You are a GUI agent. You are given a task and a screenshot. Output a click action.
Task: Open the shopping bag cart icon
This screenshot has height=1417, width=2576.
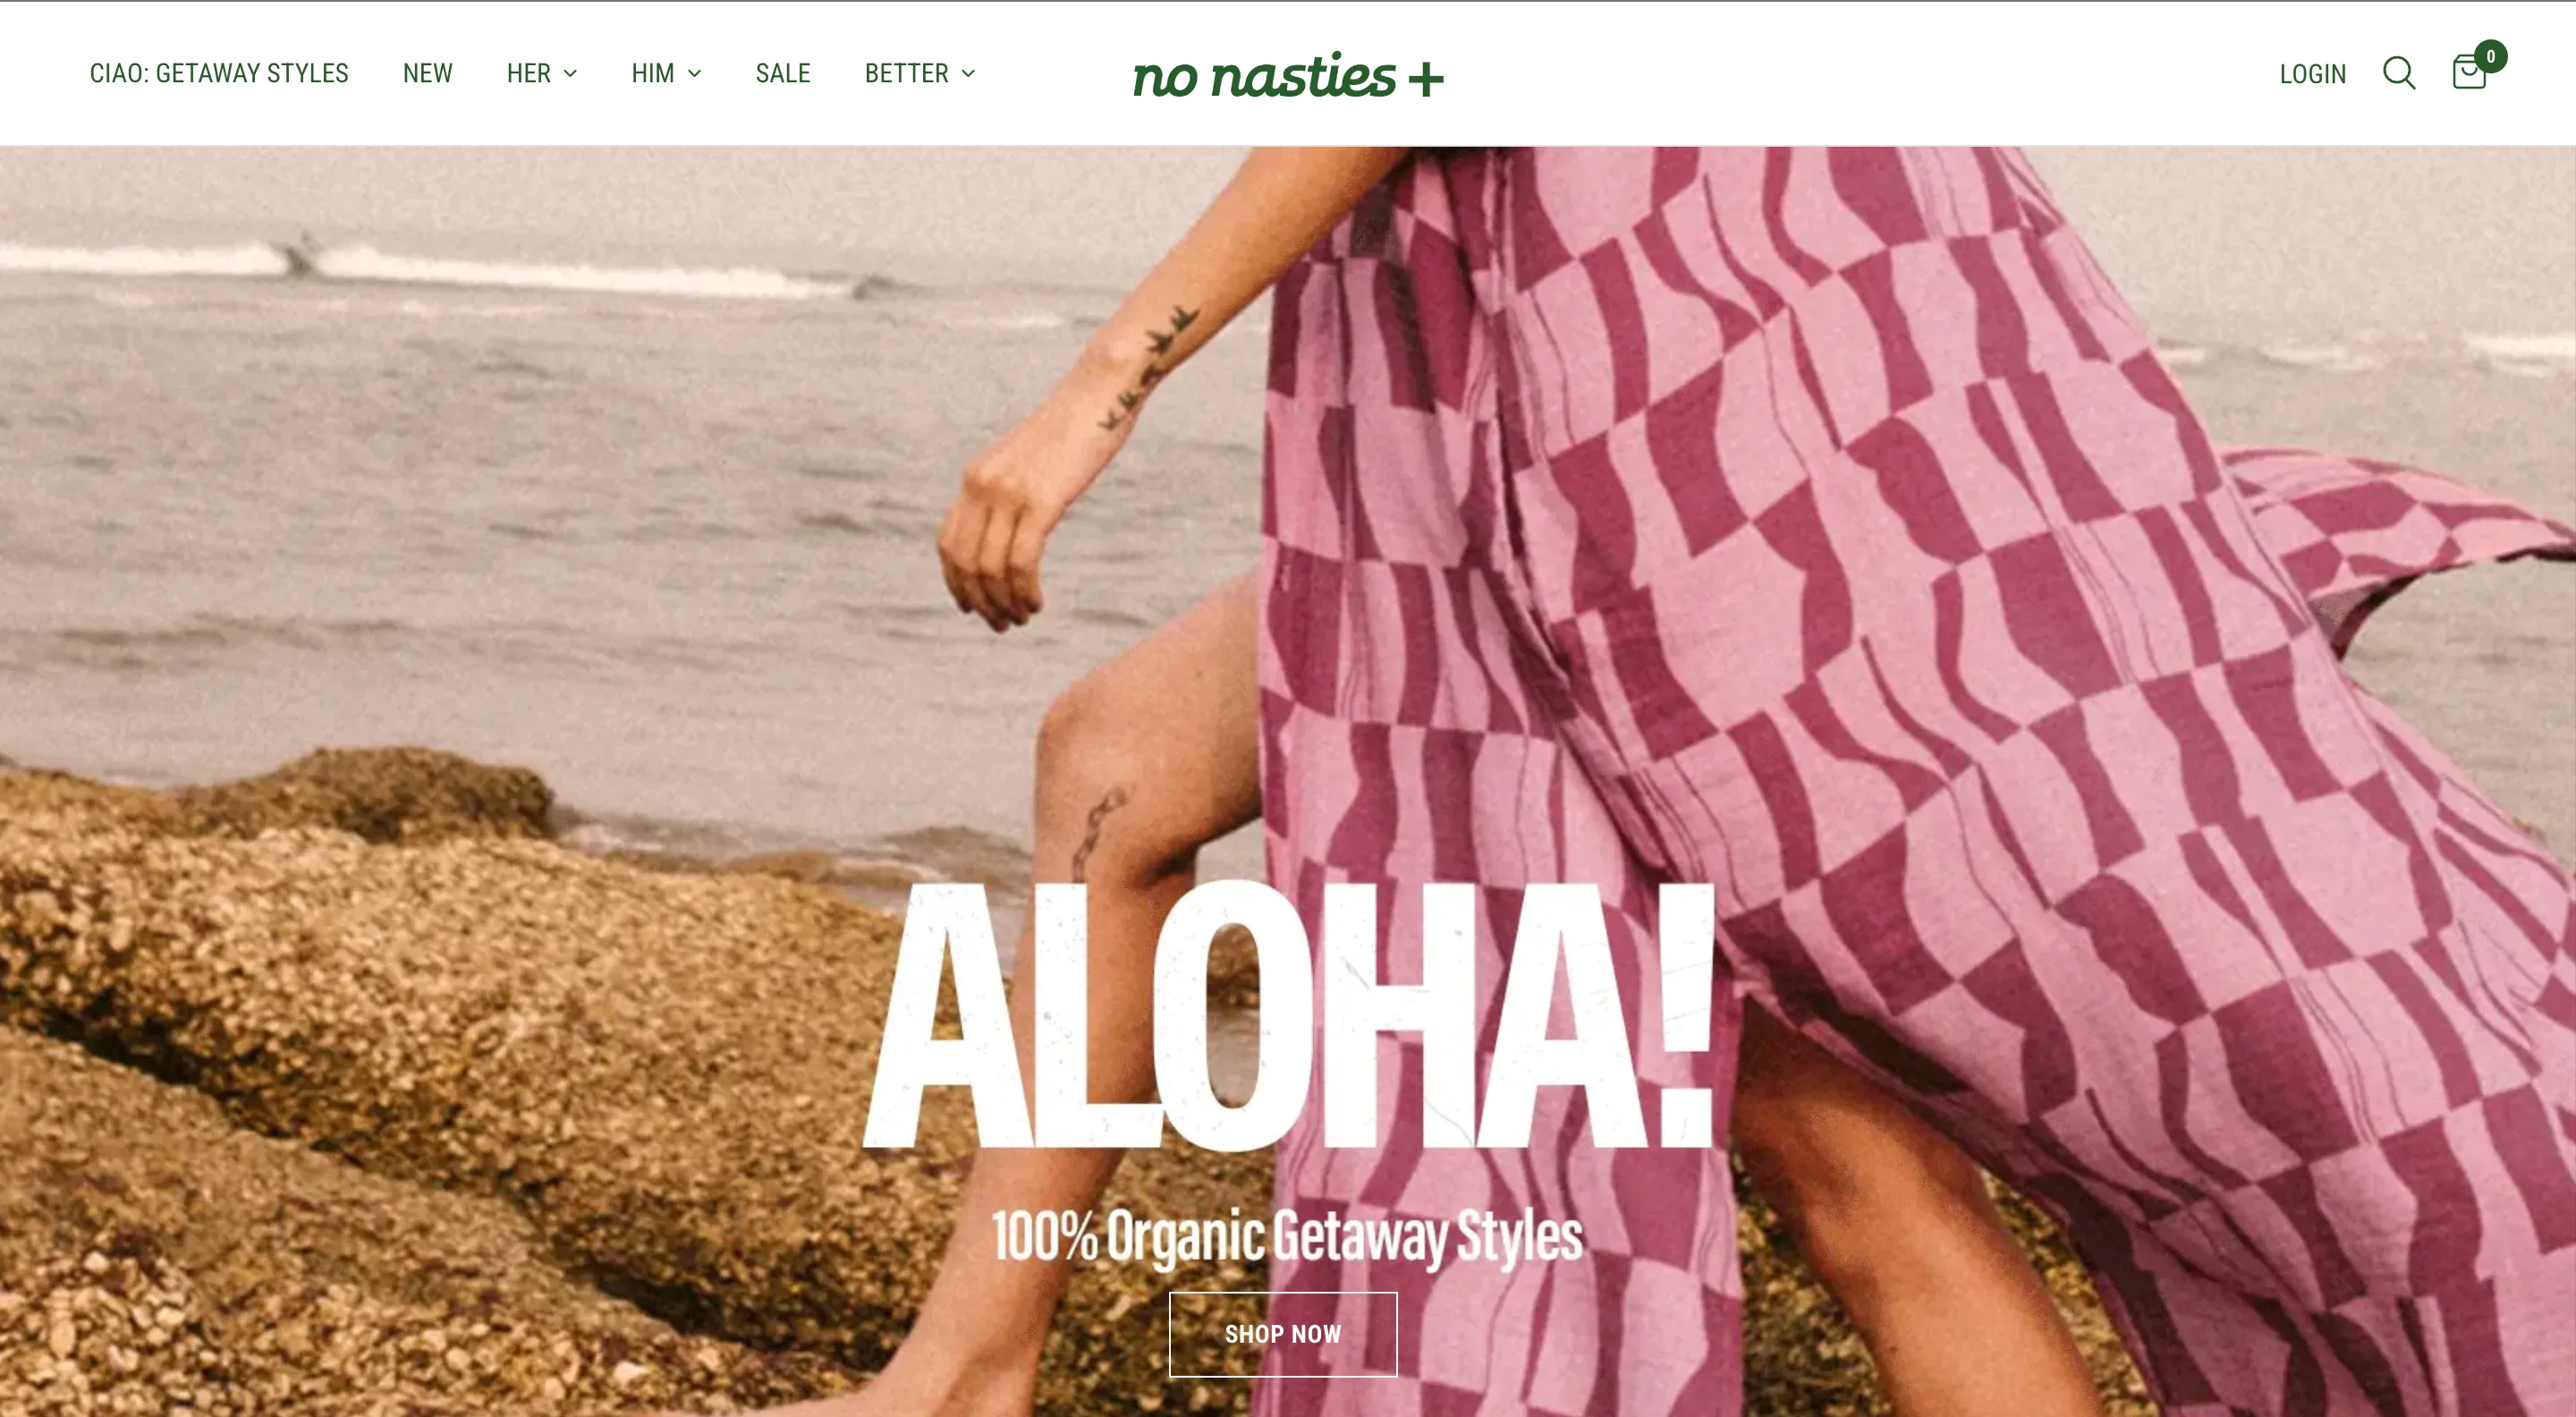pyautogui.click(x=2468, y=73)
